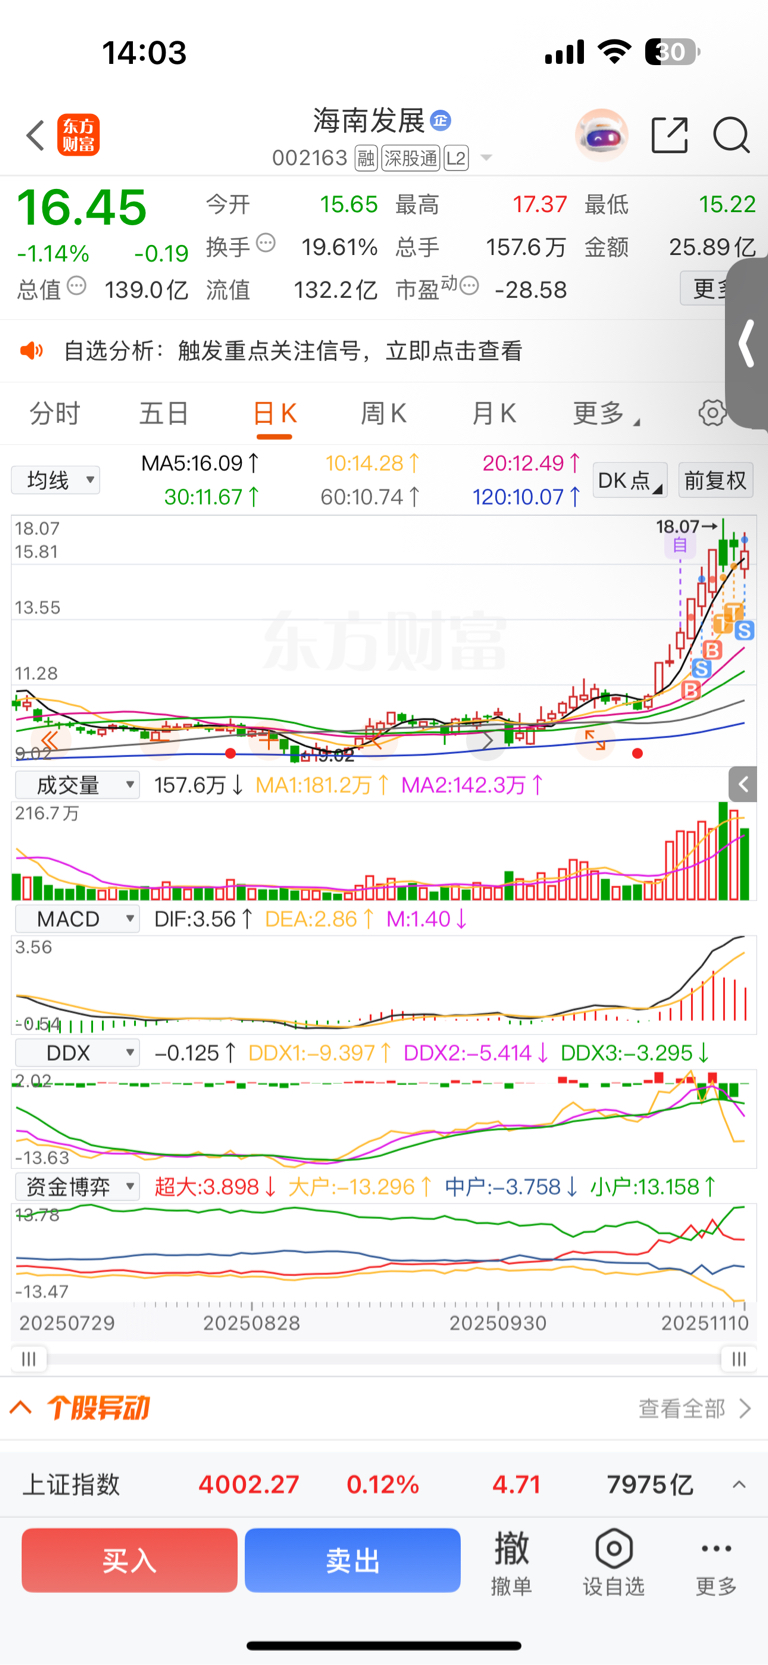Tap 查看全部 link
Image resolution: width=768 pixels, height=1665 pixels.
click(x=682, y=1409)
